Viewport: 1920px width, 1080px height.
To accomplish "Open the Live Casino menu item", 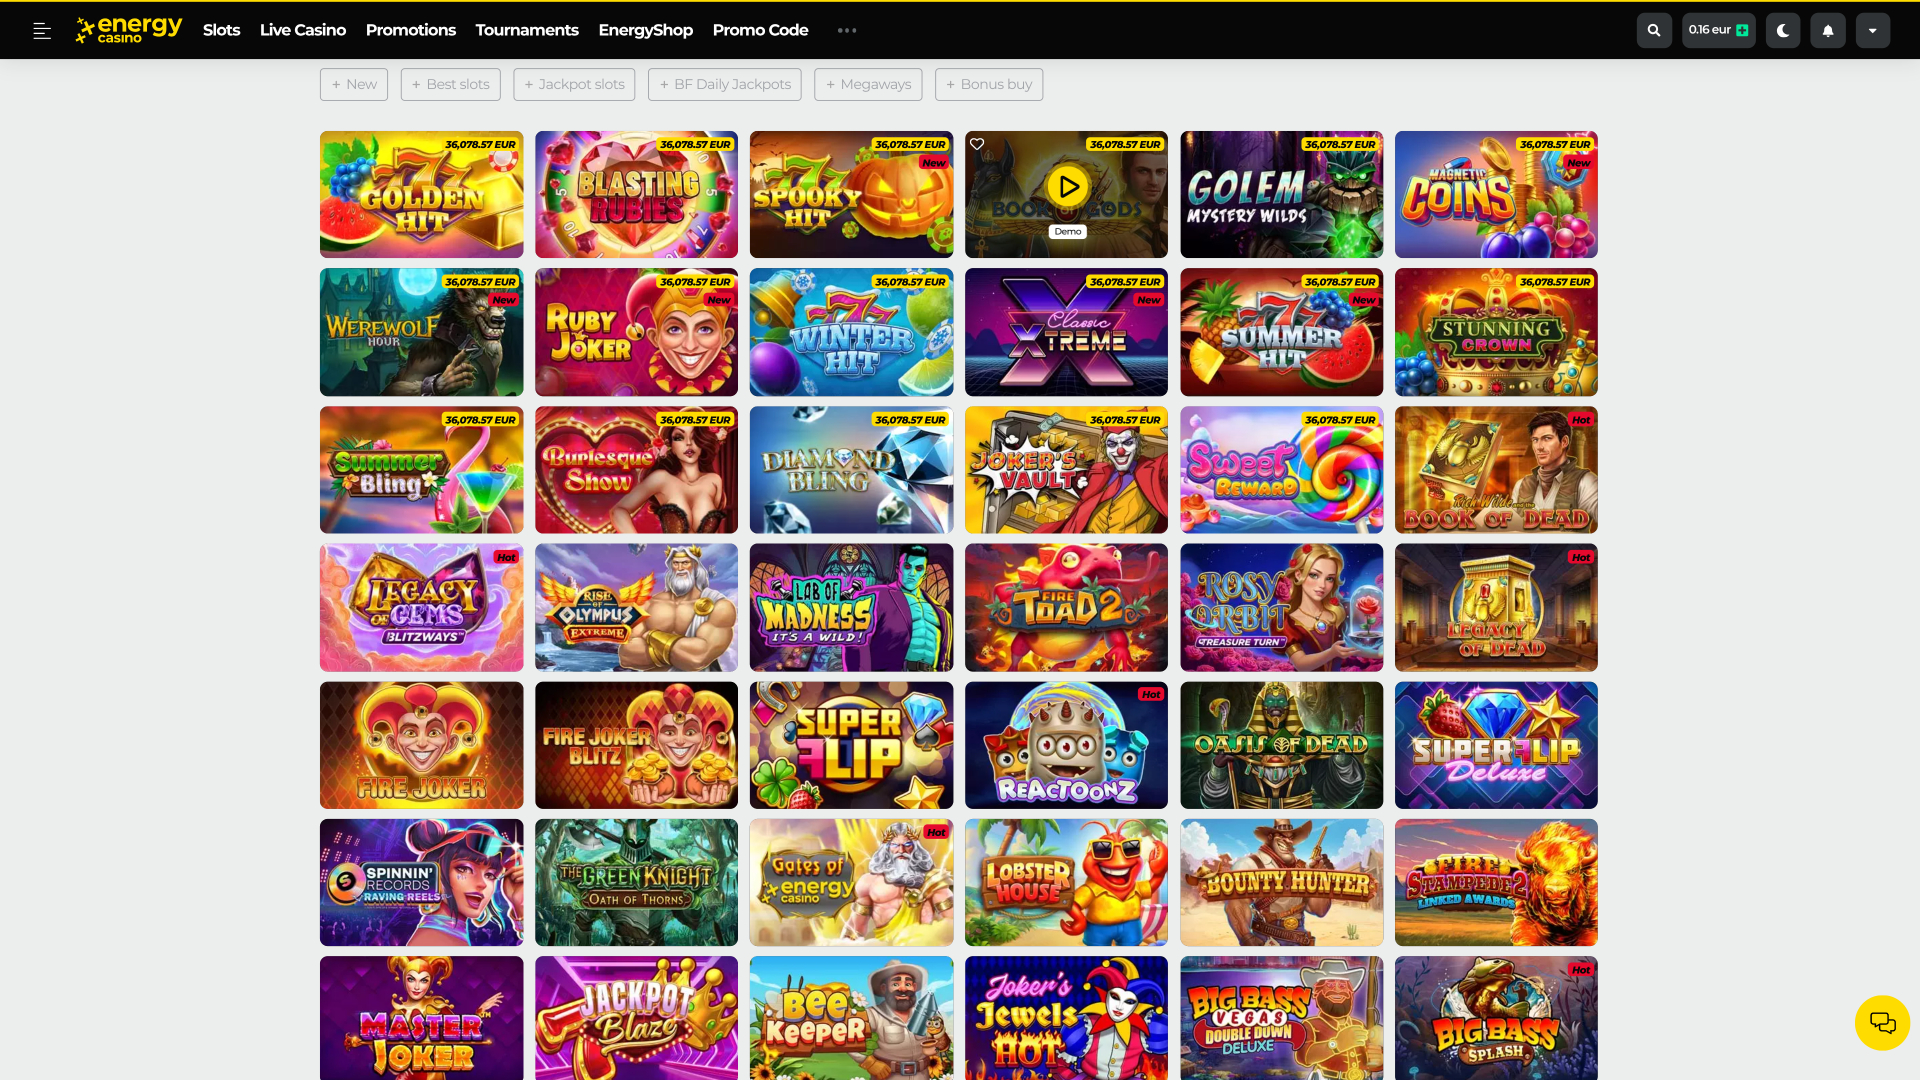I will click(x=302, y=30).
